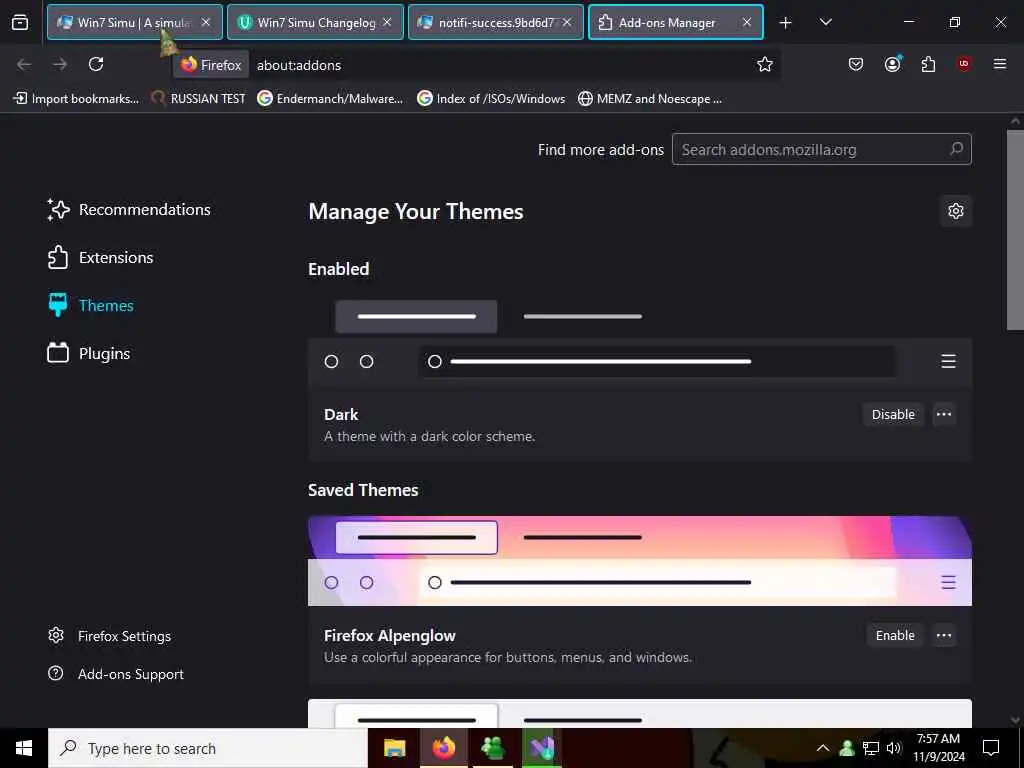Open Extensions category in sidebar
Screen dimensions: 1024x768
[101, 257]
